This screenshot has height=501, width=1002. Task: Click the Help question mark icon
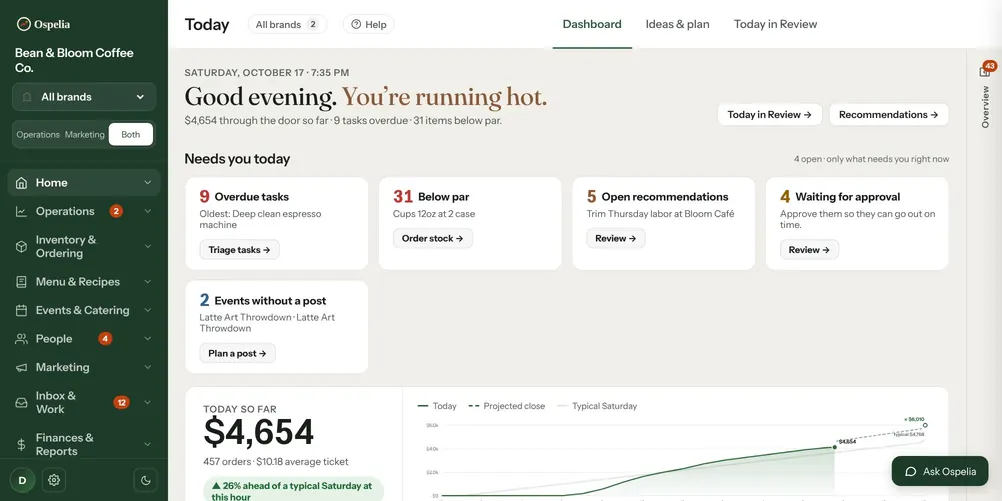click(x=356, y=24)
